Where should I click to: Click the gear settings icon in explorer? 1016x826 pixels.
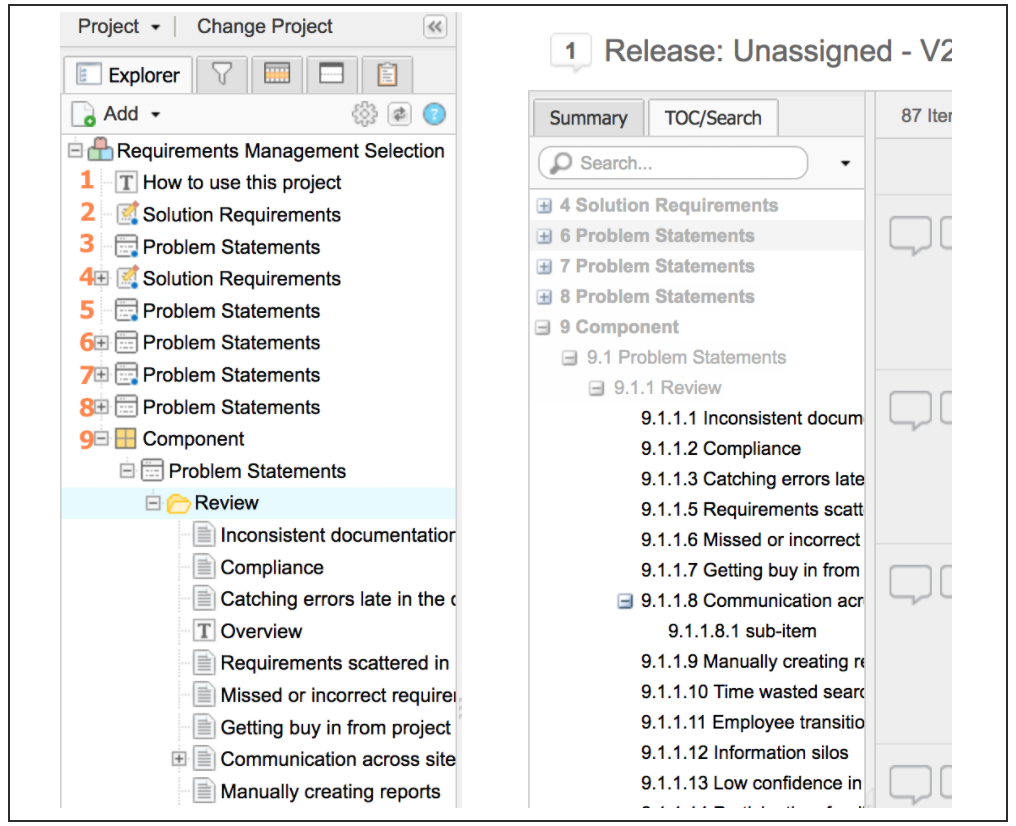click(x=364, y=115)
